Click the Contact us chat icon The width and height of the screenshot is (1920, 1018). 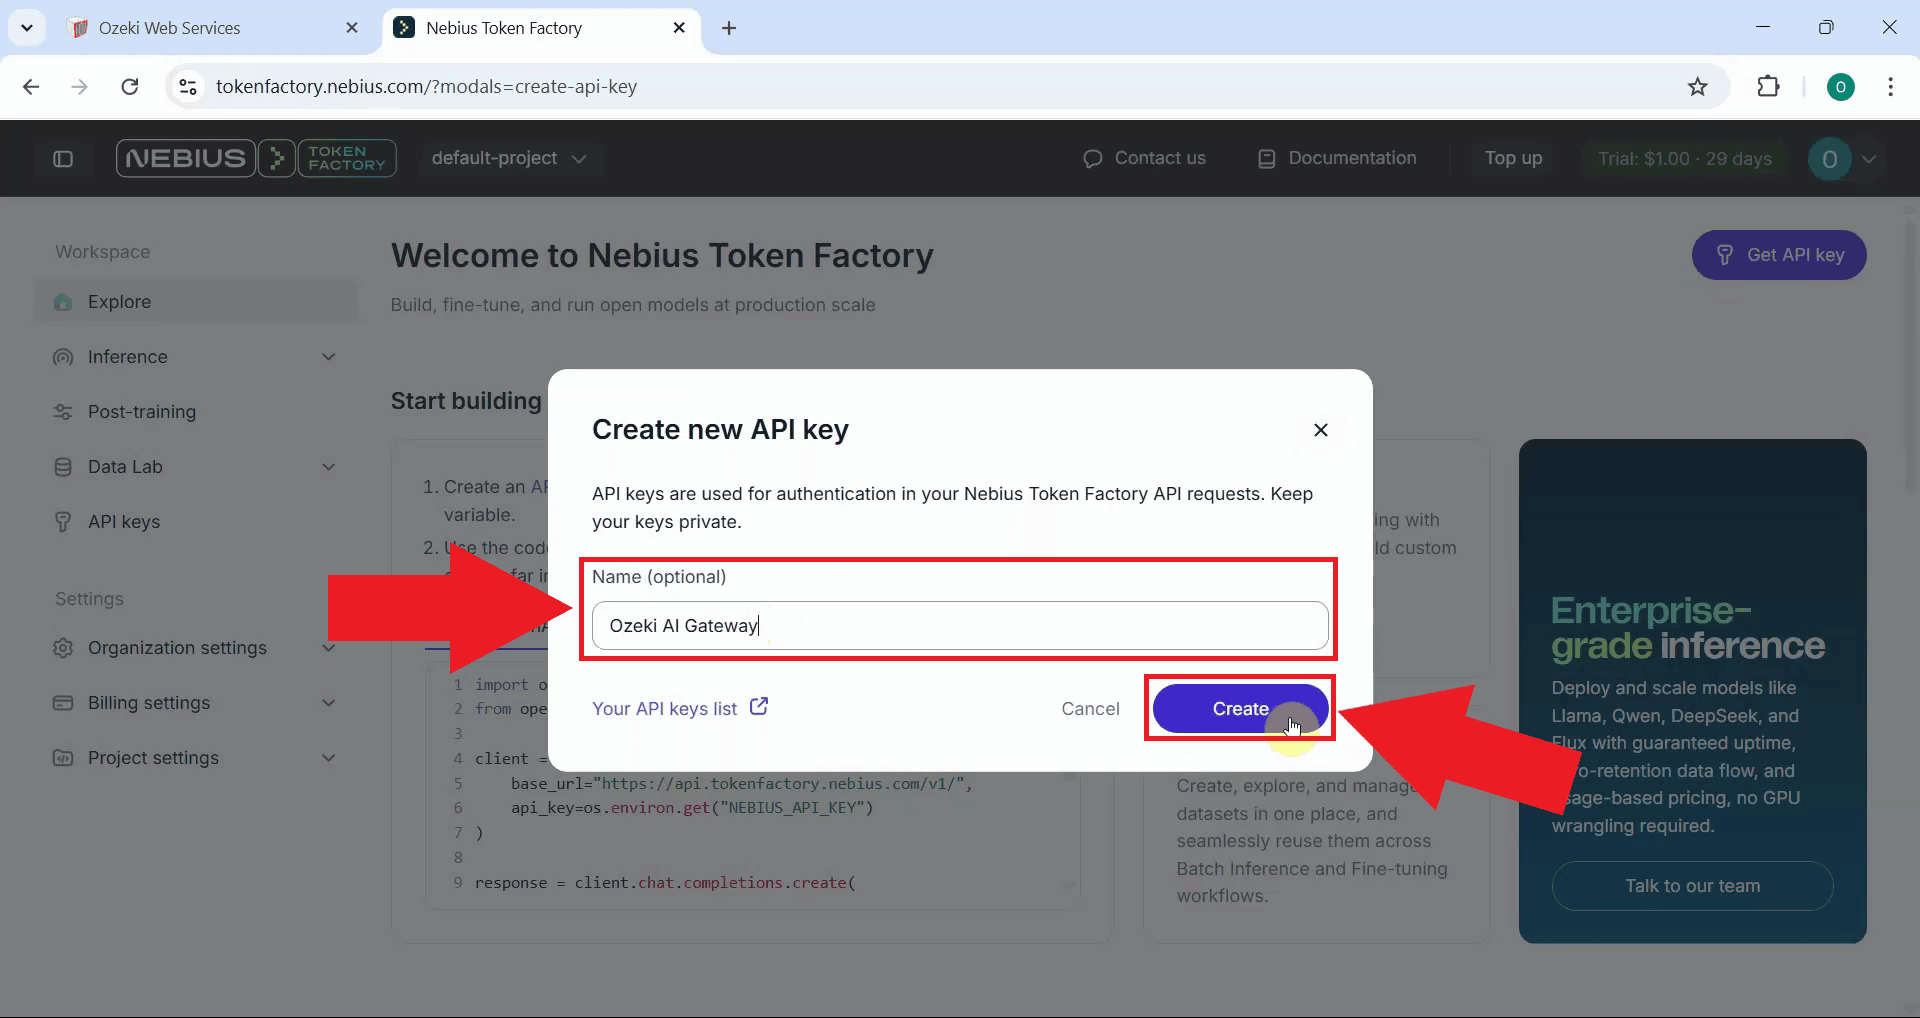(x=1093, y=158)
